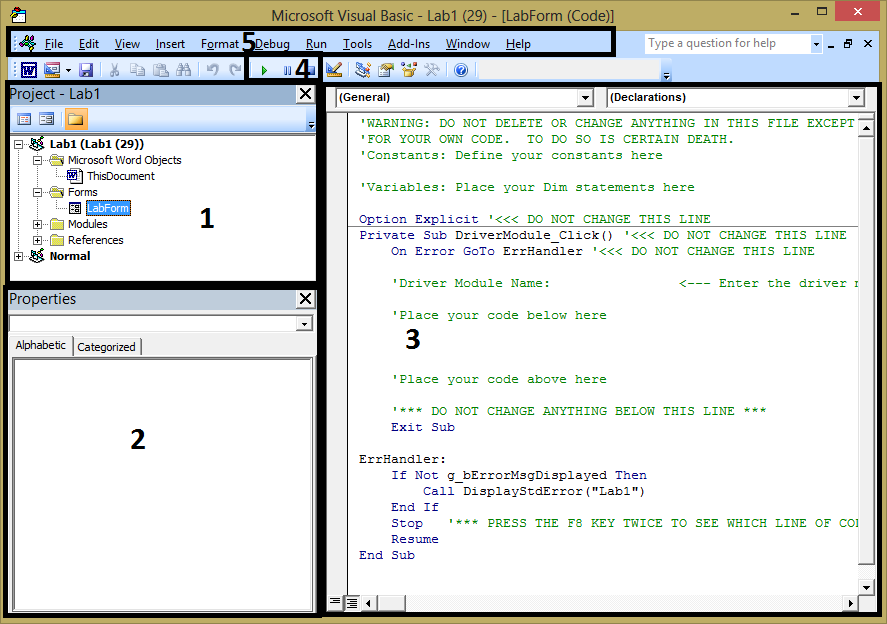Open the help question box dropdown arrow

tap(816, 44)
